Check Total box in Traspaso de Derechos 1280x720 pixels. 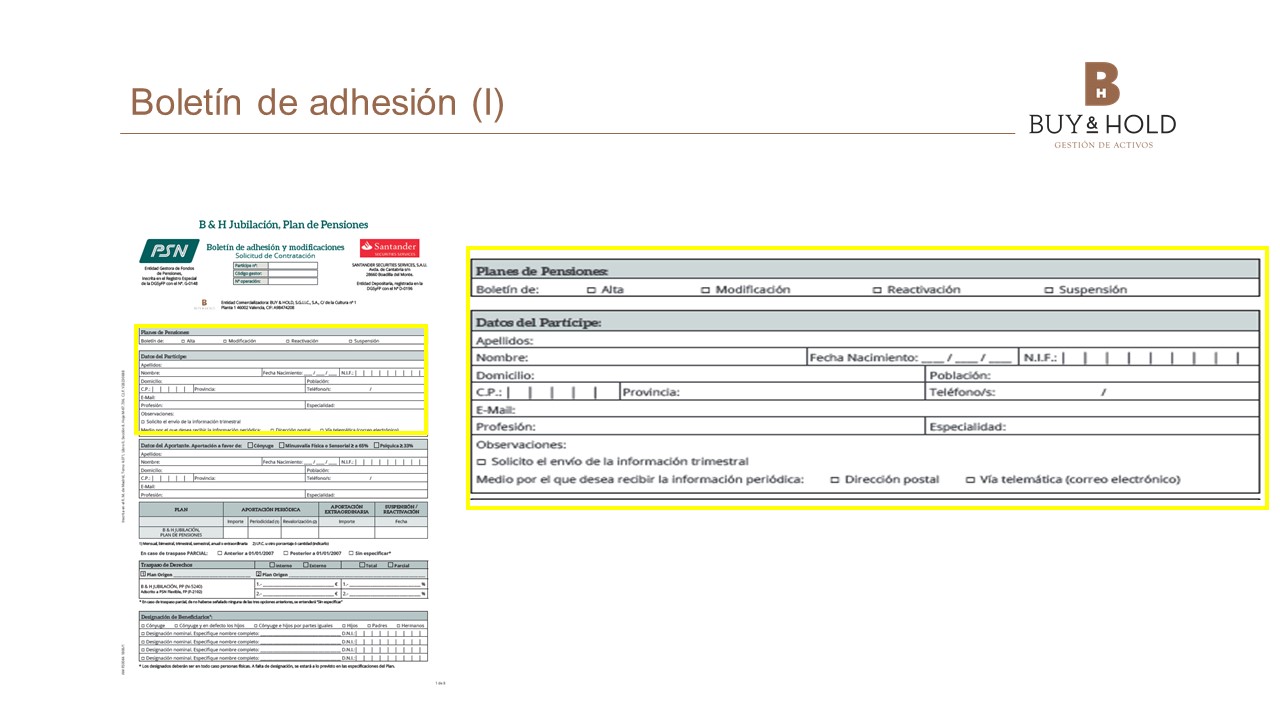tap(362, 565)
